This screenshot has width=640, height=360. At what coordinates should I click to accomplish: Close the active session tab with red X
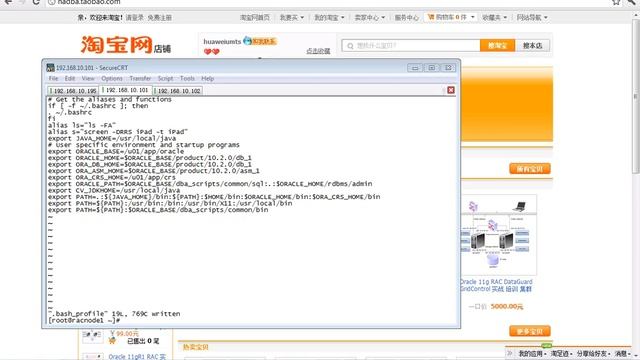coord(451,90)
